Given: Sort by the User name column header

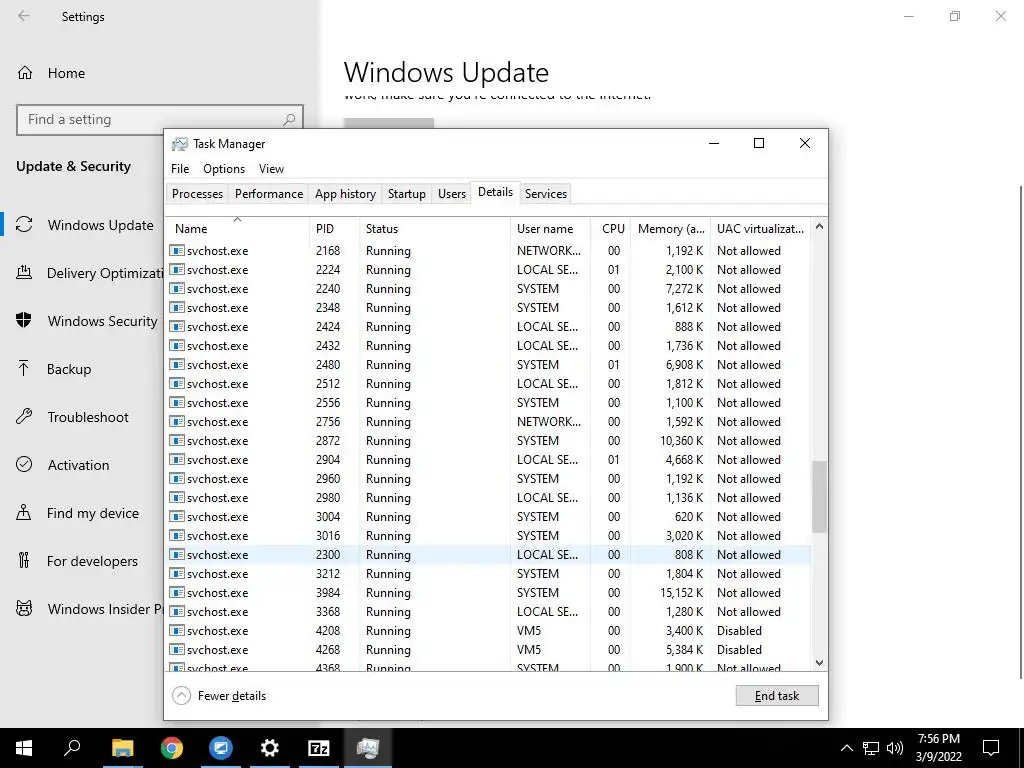Looking at the screenshot, I should tap(551, 229).
